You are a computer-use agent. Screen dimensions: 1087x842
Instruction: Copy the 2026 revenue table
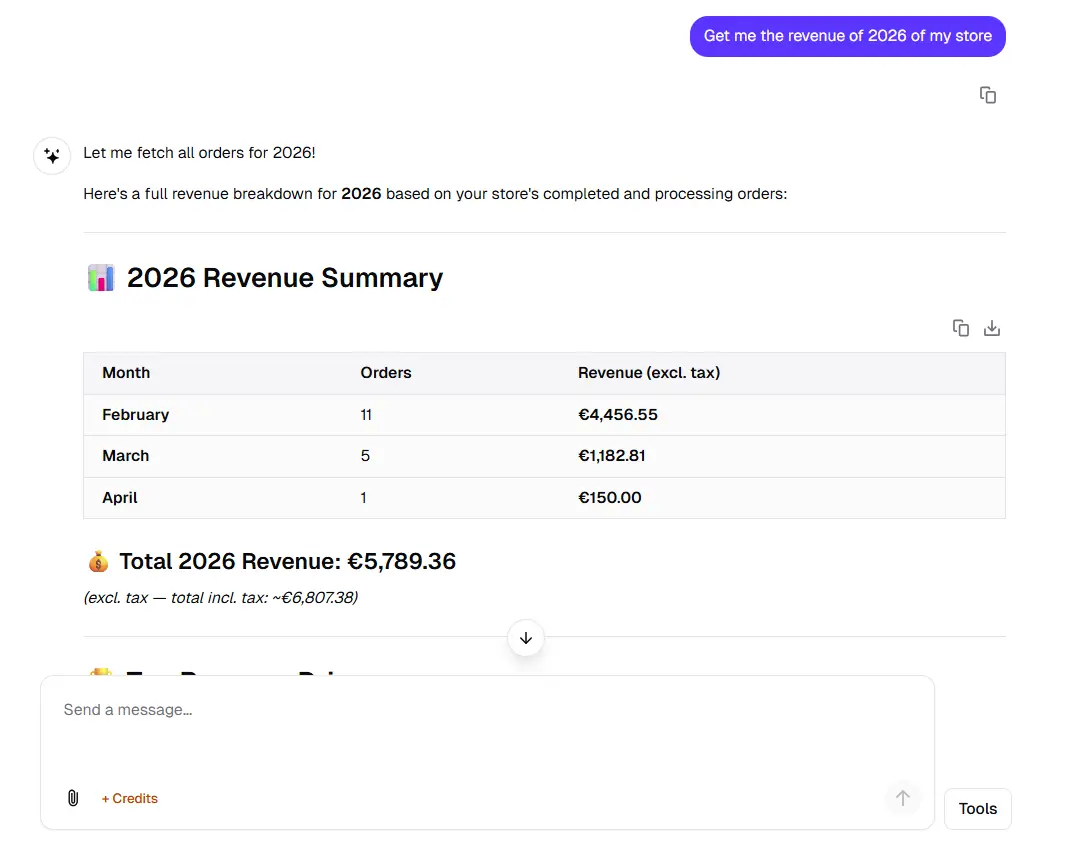(960, 328)
